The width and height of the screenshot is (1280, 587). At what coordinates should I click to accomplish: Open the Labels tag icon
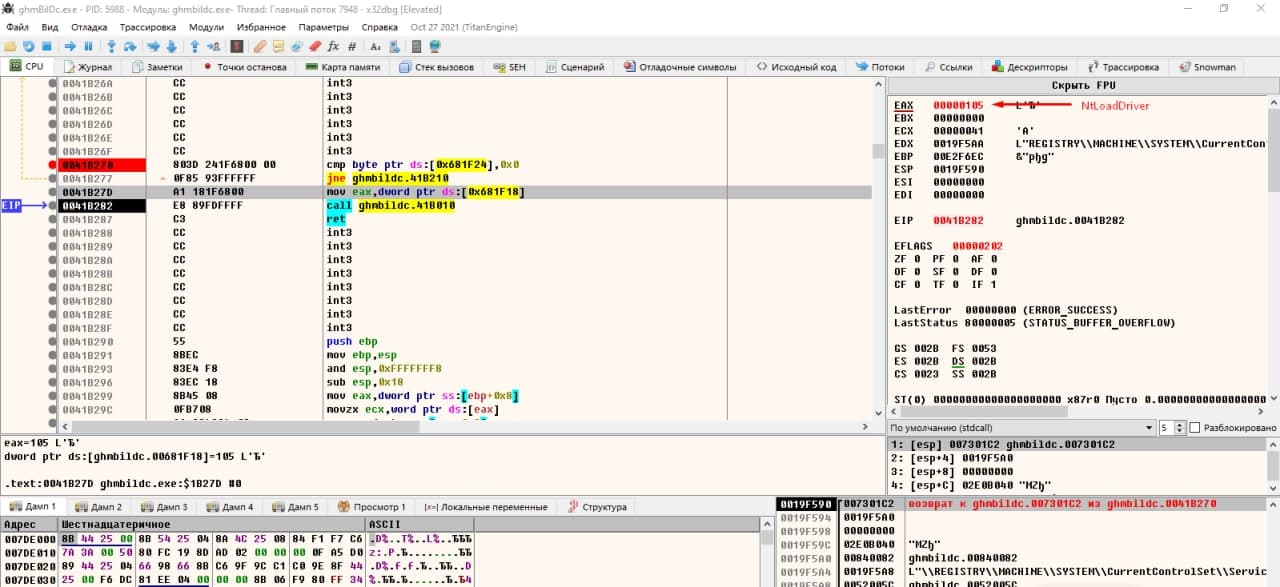297,46
